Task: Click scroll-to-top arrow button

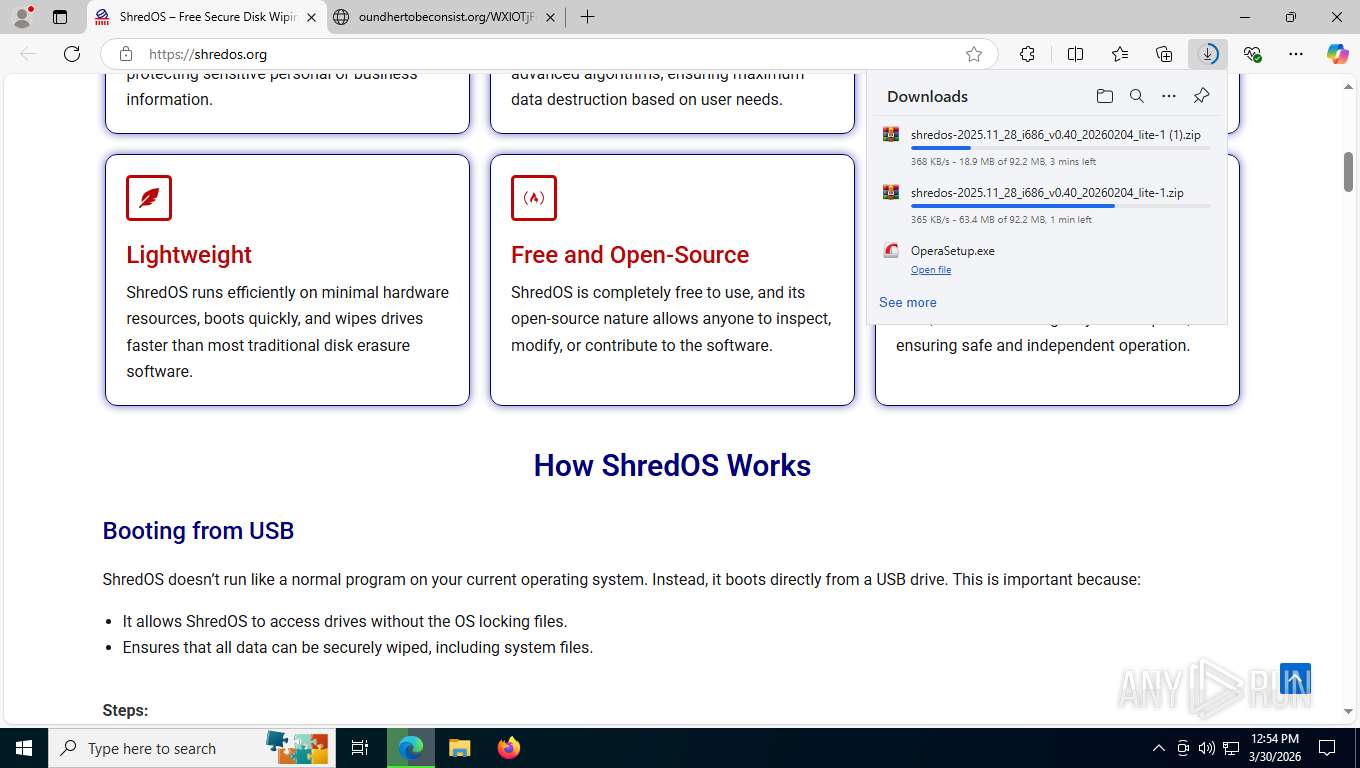Action: pyautogui.click(x=1295, y=679)
